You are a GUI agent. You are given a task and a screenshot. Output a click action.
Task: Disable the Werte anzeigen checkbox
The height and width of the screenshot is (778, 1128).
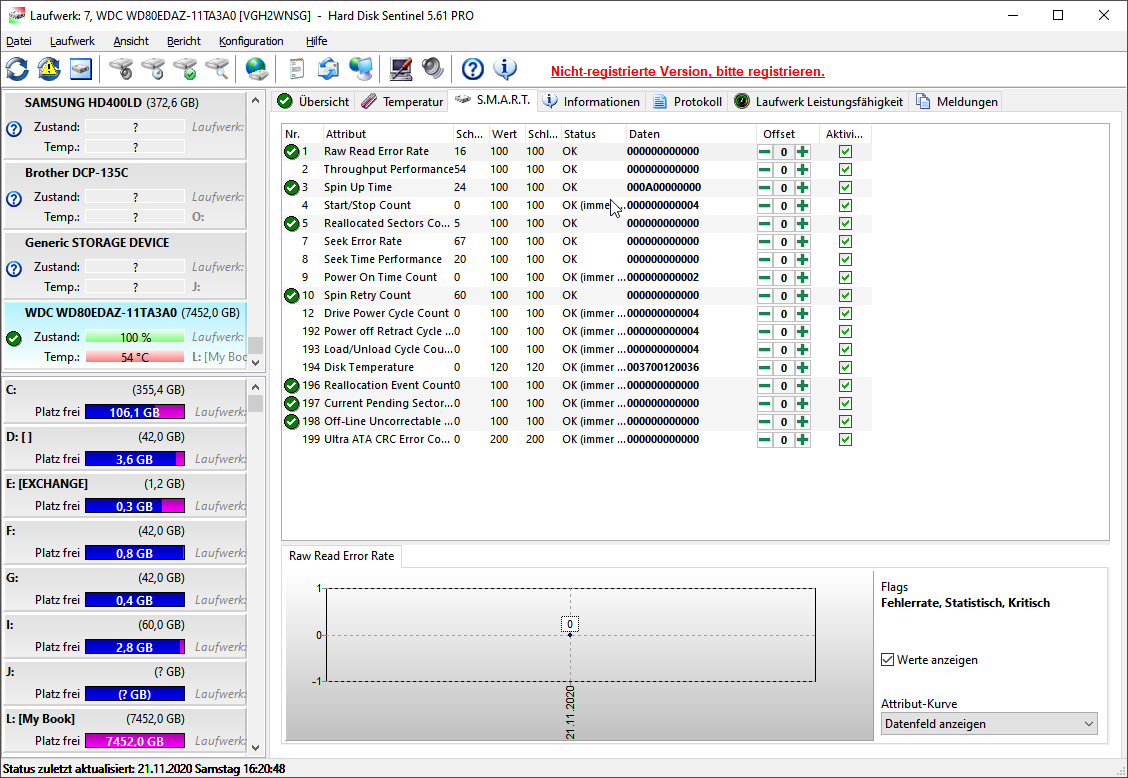point(887,659)
